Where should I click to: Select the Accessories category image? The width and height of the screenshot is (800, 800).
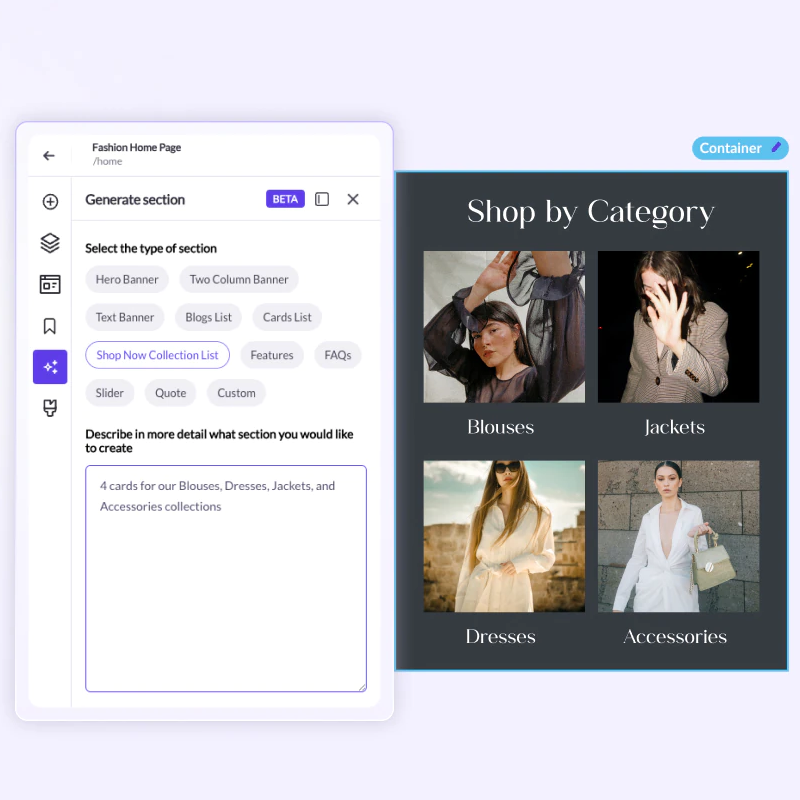(678, 537)
